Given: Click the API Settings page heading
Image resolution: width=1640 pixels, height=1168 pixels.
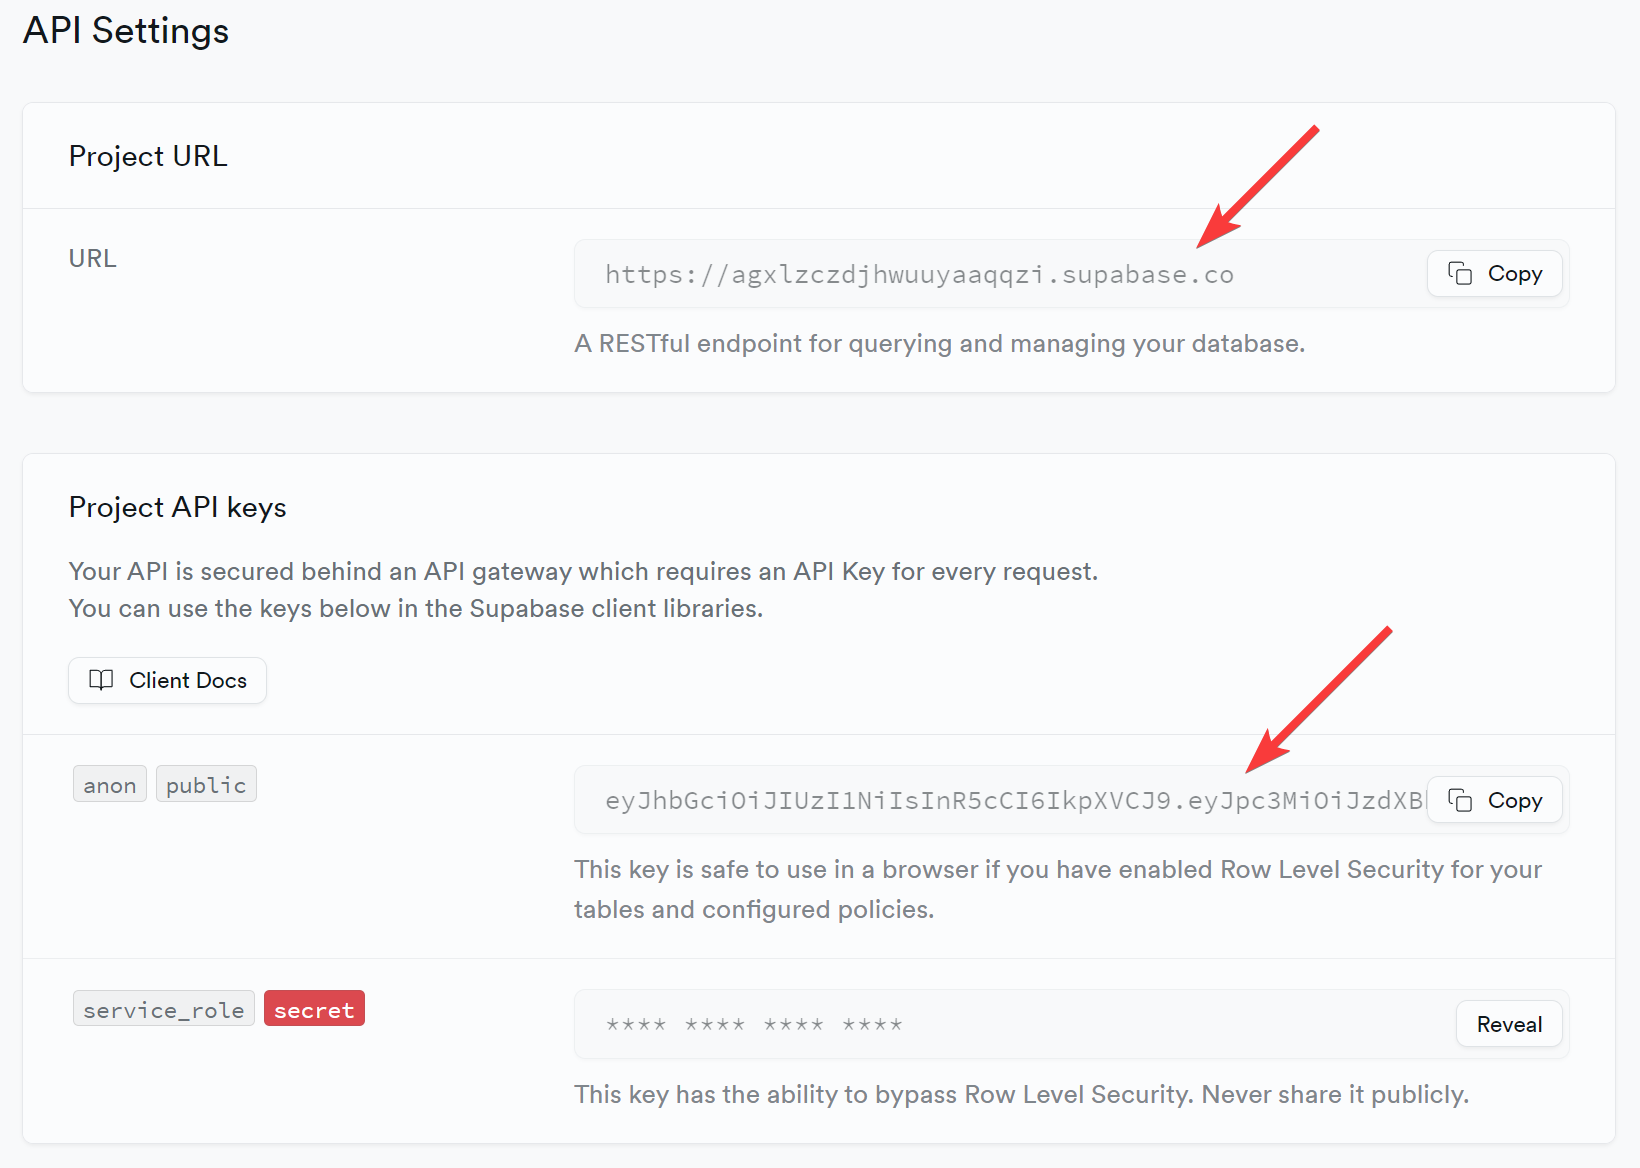Looking at the screenshot, I should 126,31.
